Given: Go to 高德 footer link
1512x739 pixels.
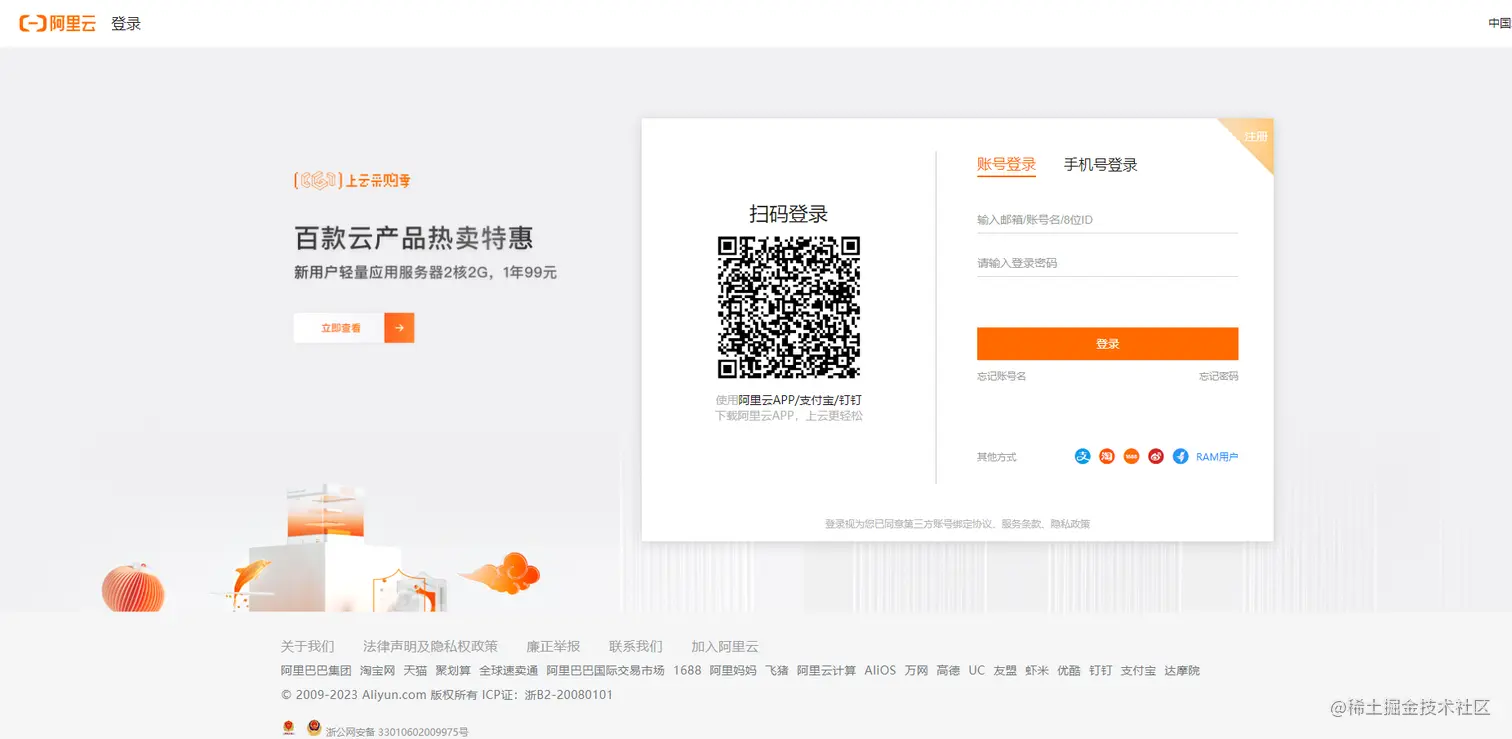Looking at the screenshot, I should pyautogui.click(x=948, y=671).
